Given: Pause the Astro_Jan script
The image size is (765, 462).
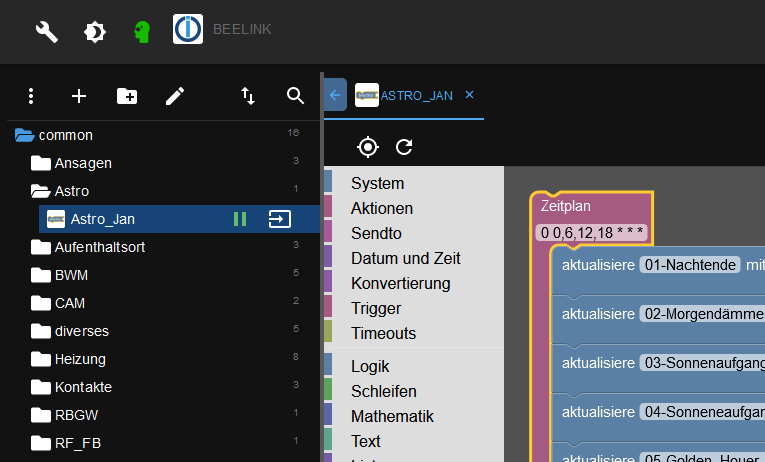Looking at the screenshot, I should (x=240, y=219).
